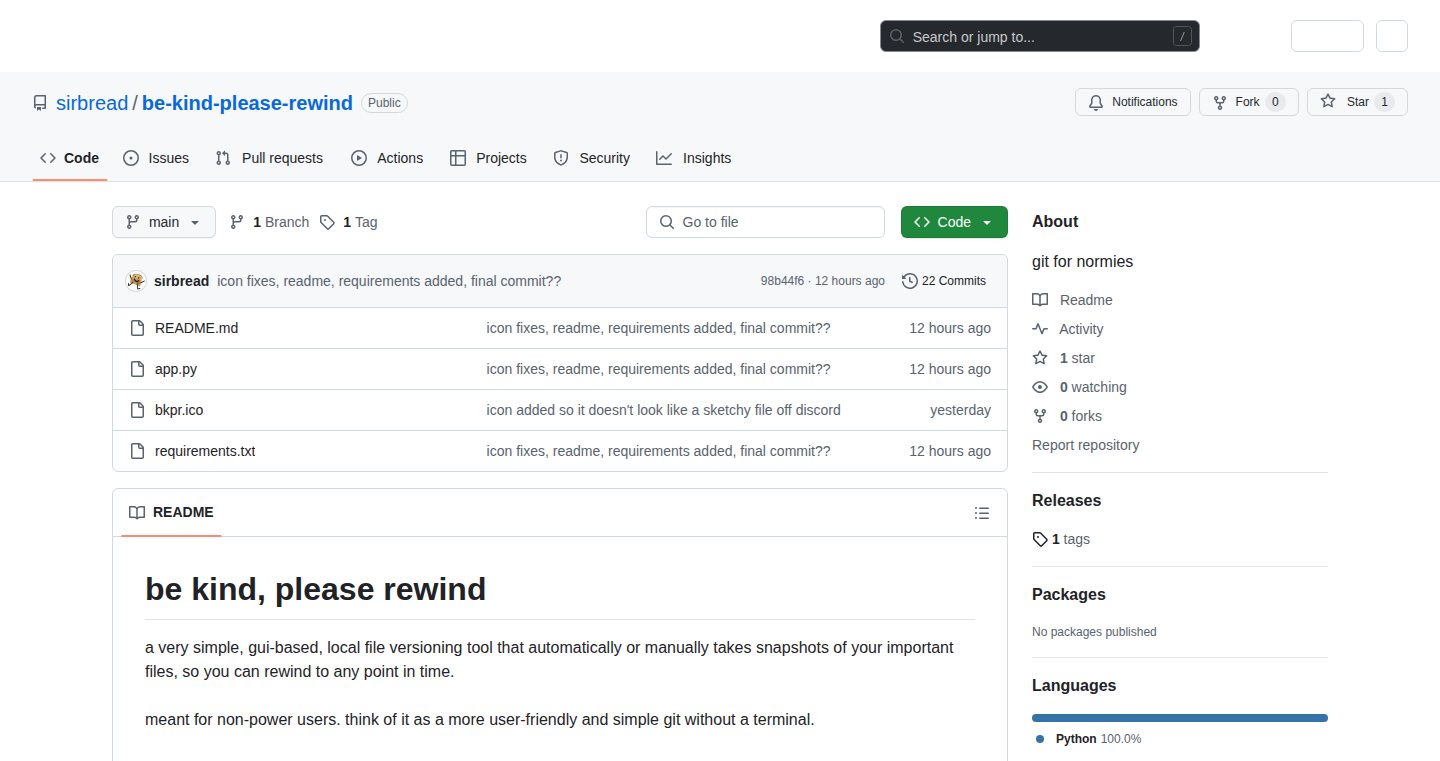The image size is (1440, 761).
Task: Click the file icon next to requirements.txt
Action: coord(138,451)
